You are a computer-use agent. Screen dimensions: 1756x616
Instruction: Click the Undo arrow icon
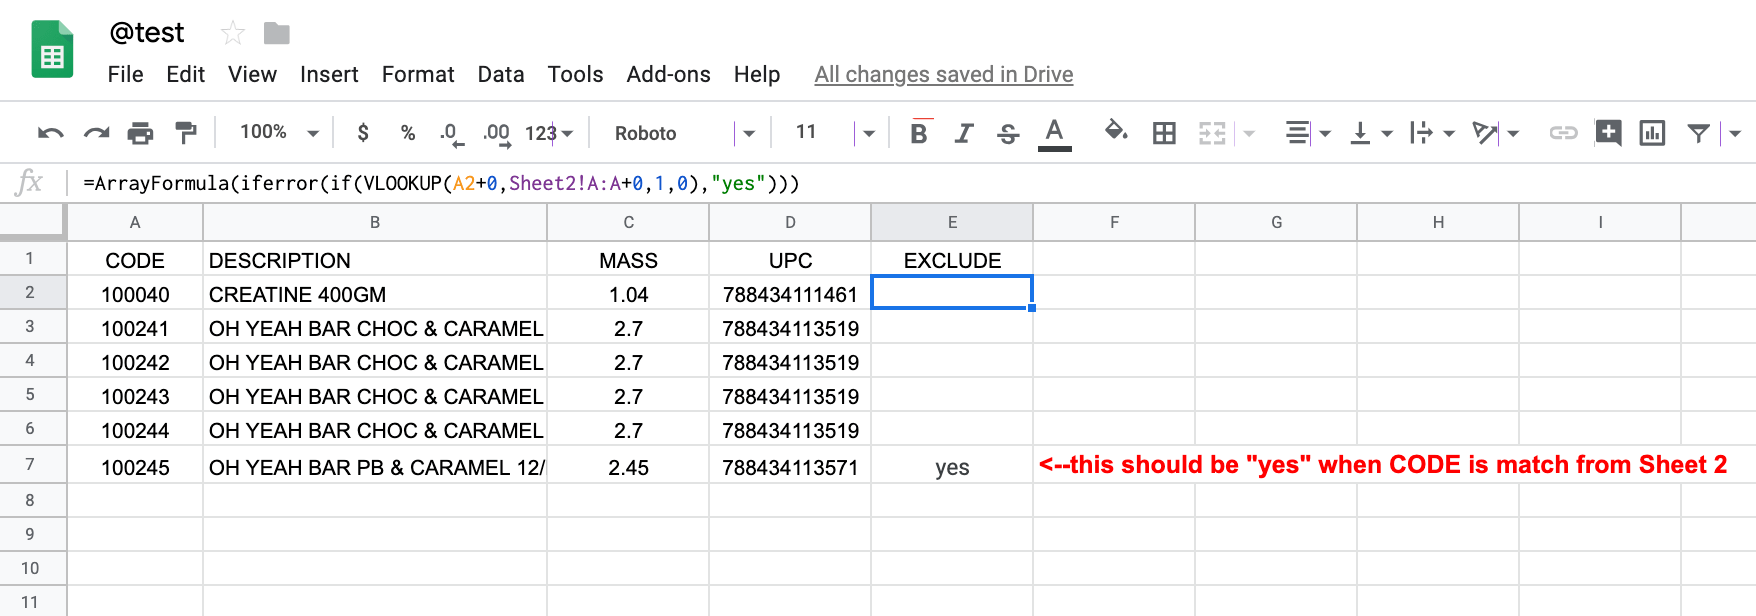click(x=50, y=133)
